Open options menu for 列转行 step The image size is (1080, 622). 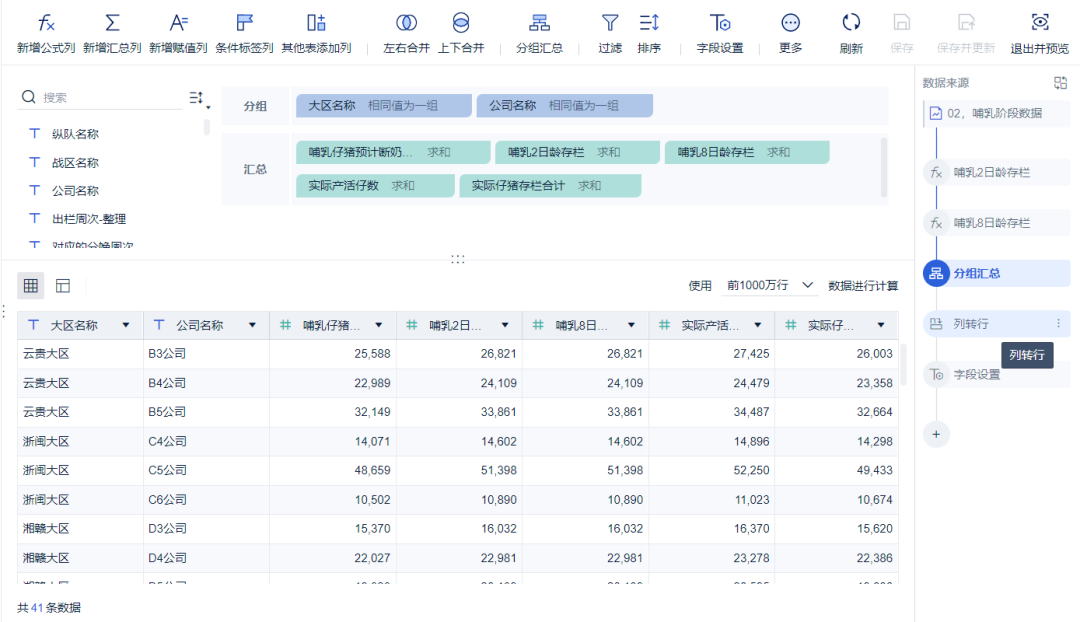[1059, 324]
